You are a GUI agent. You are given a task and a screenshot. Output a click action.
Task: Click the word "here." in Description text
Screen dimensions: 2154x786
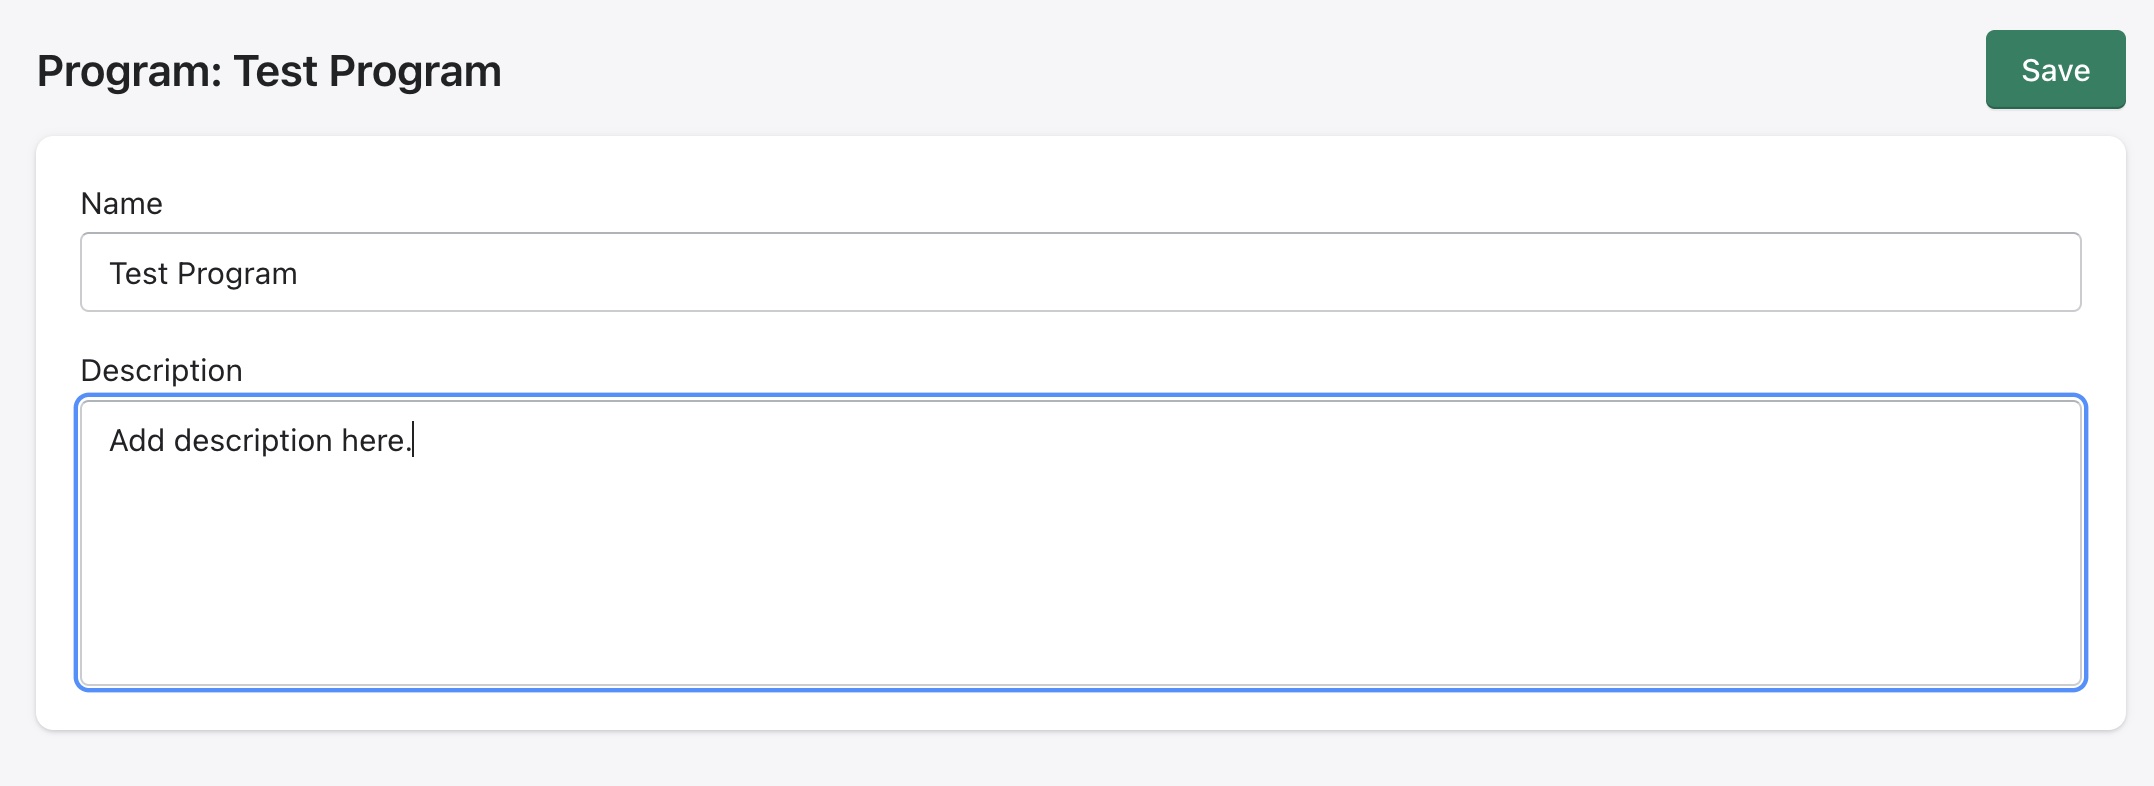(x=376, y=441)
